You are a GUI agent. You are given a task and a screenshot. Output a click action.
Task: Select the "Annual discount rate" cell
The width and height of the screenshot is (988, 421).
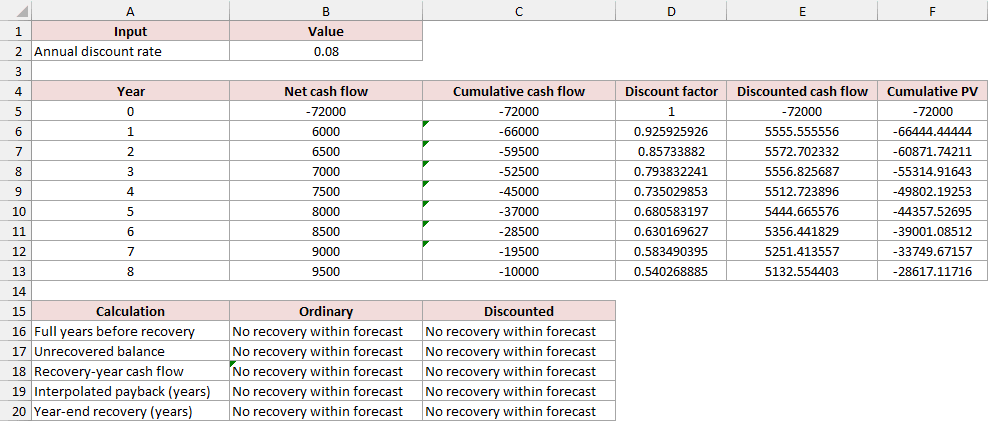(130, 51)
